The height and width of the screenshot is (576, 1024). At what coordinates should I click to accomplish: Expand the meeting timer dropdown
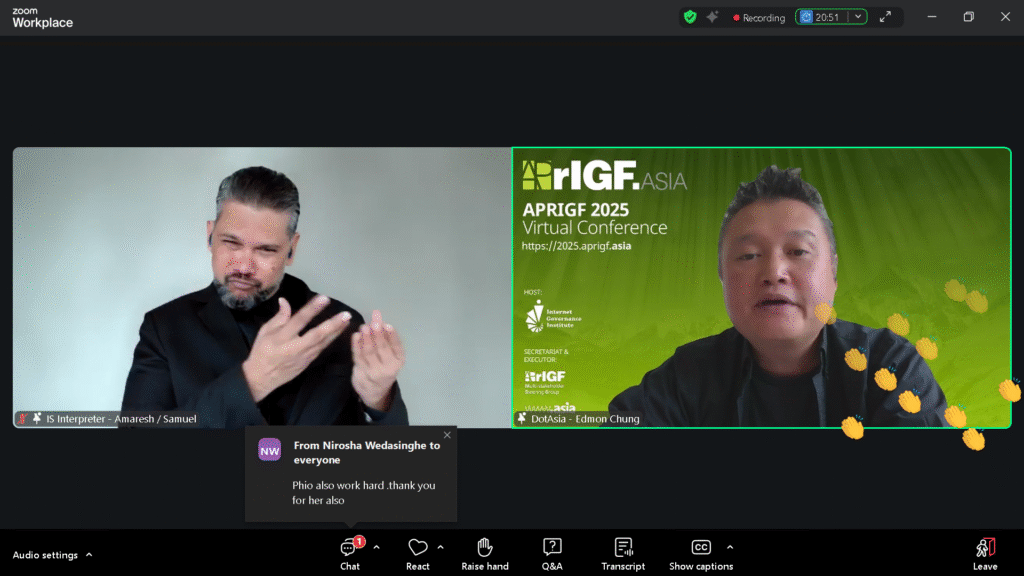(x=857, y=17)
